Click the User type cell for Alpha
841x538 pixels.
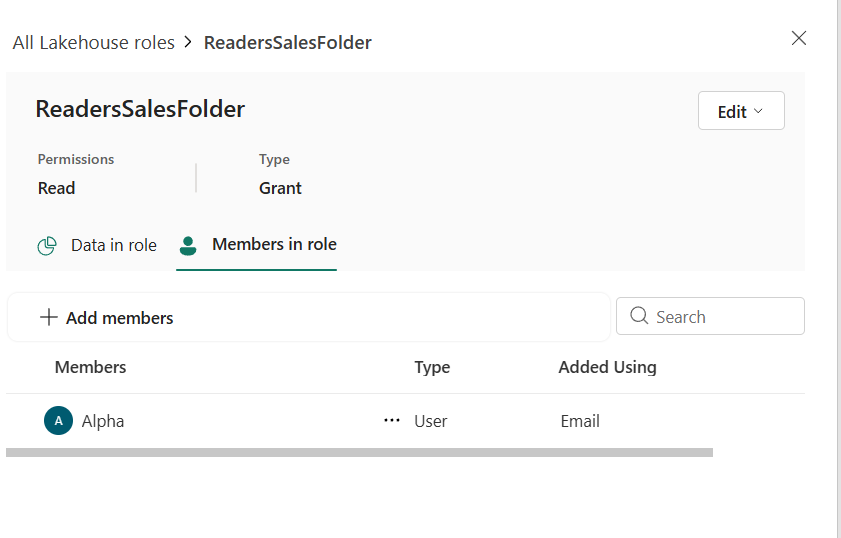(x=431, y=421)
